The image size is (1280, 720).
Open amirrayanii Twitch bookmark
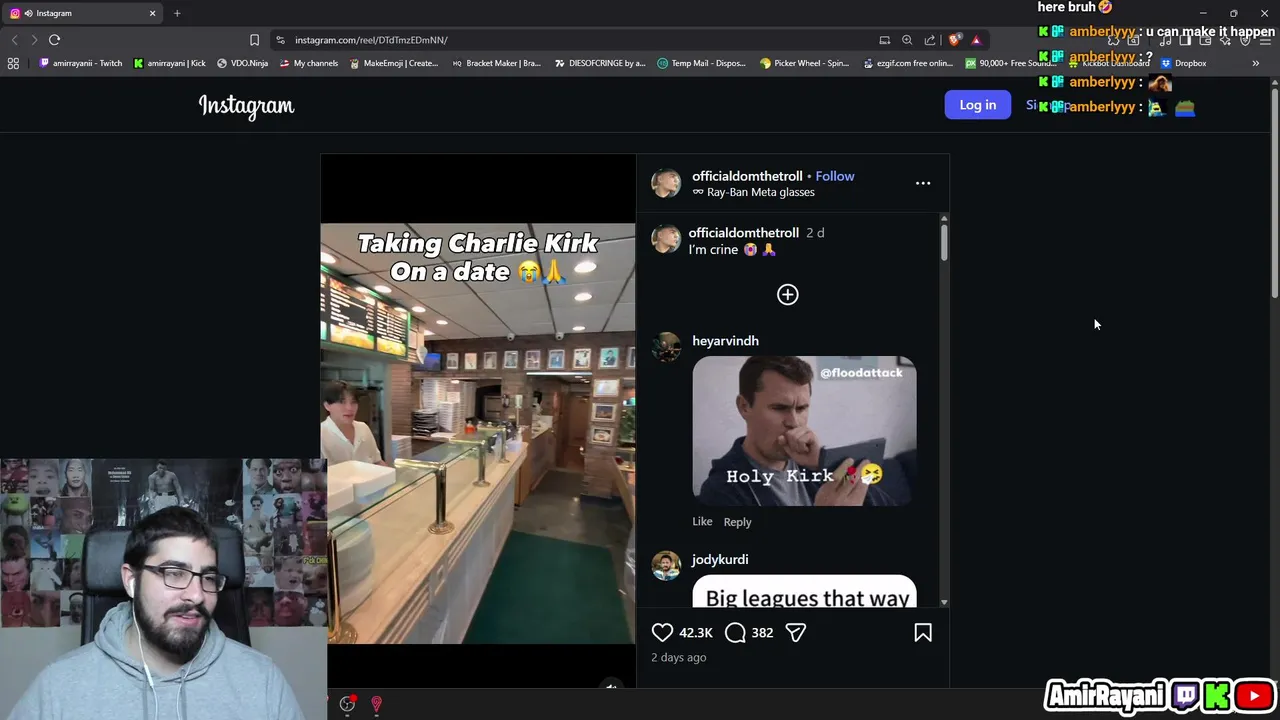pos(80,63)
